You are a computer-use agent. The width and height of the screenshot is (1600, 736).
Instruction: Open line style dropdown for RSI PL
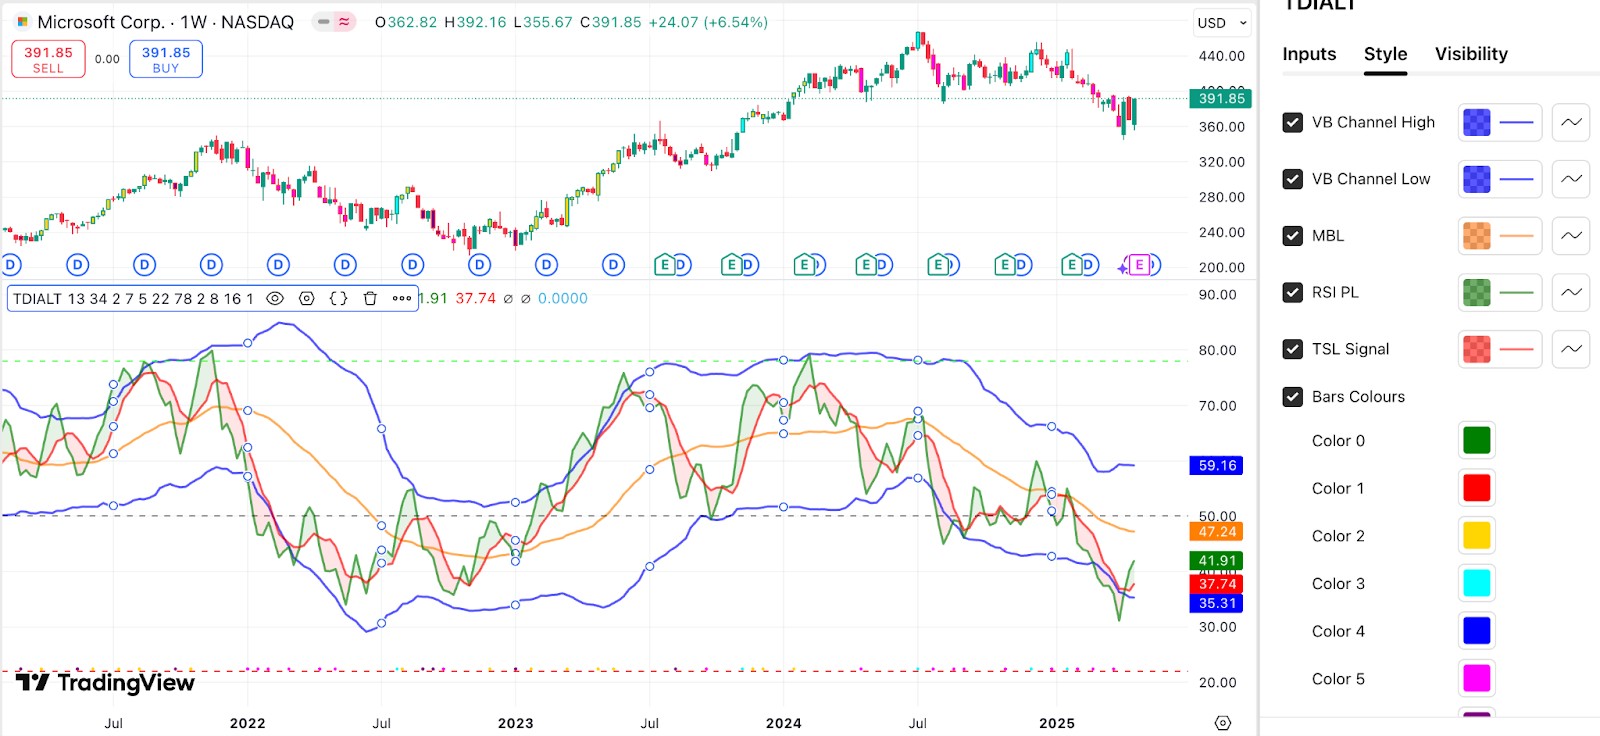point(1571,292)
